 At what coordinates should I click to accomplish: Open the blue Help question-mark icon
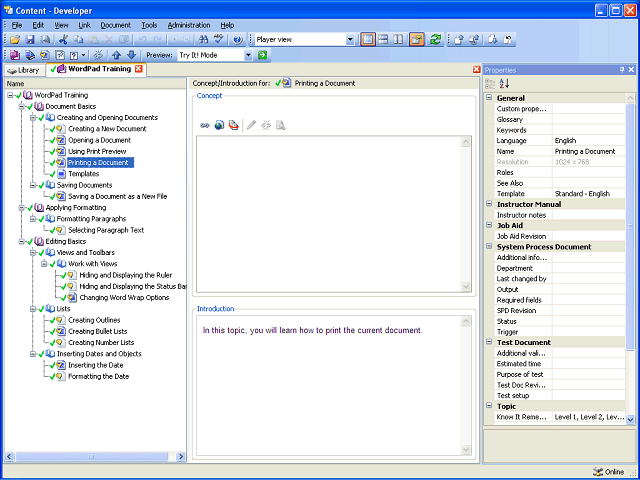(238, 40)
